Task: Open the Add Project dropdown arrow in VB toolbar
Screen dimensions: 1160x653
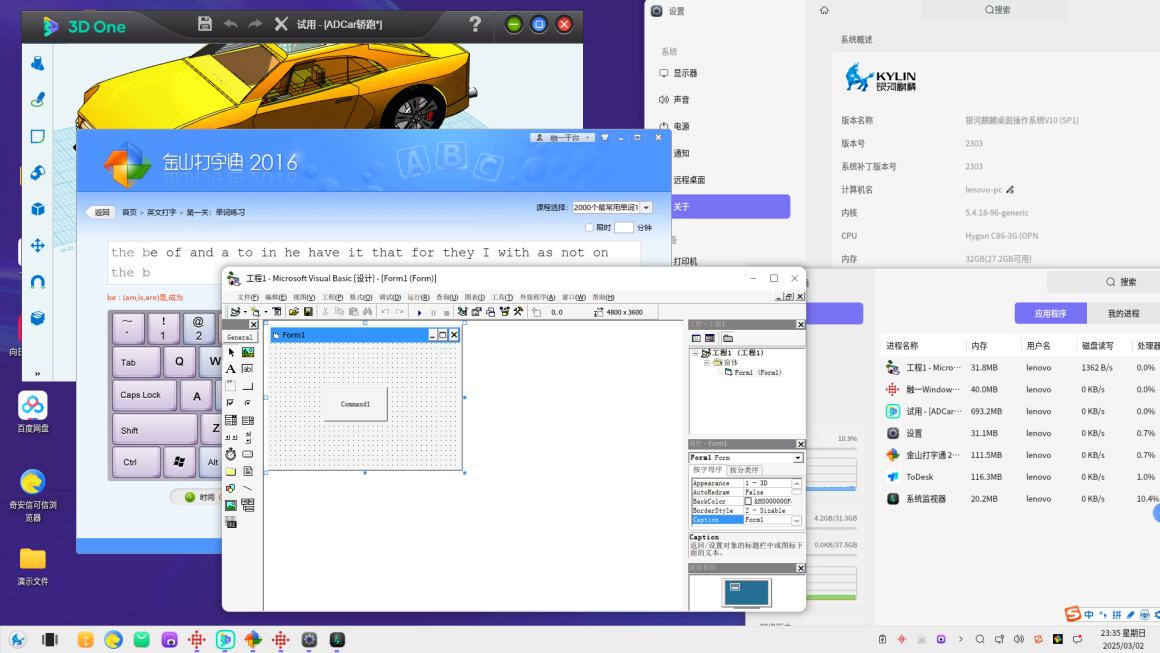Action: pos(245,312)
